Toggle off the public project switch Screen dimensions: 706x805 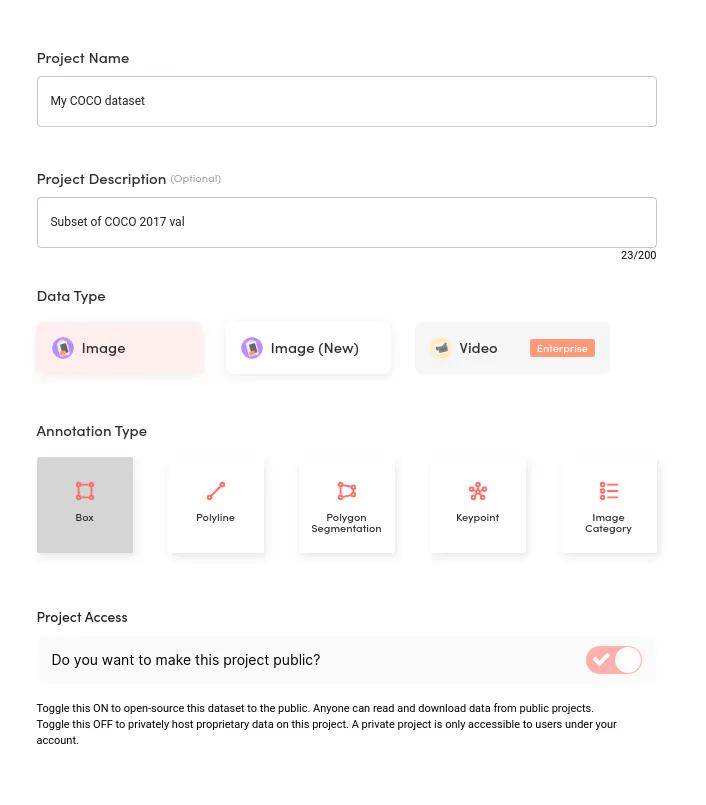(x=613, y=660)
